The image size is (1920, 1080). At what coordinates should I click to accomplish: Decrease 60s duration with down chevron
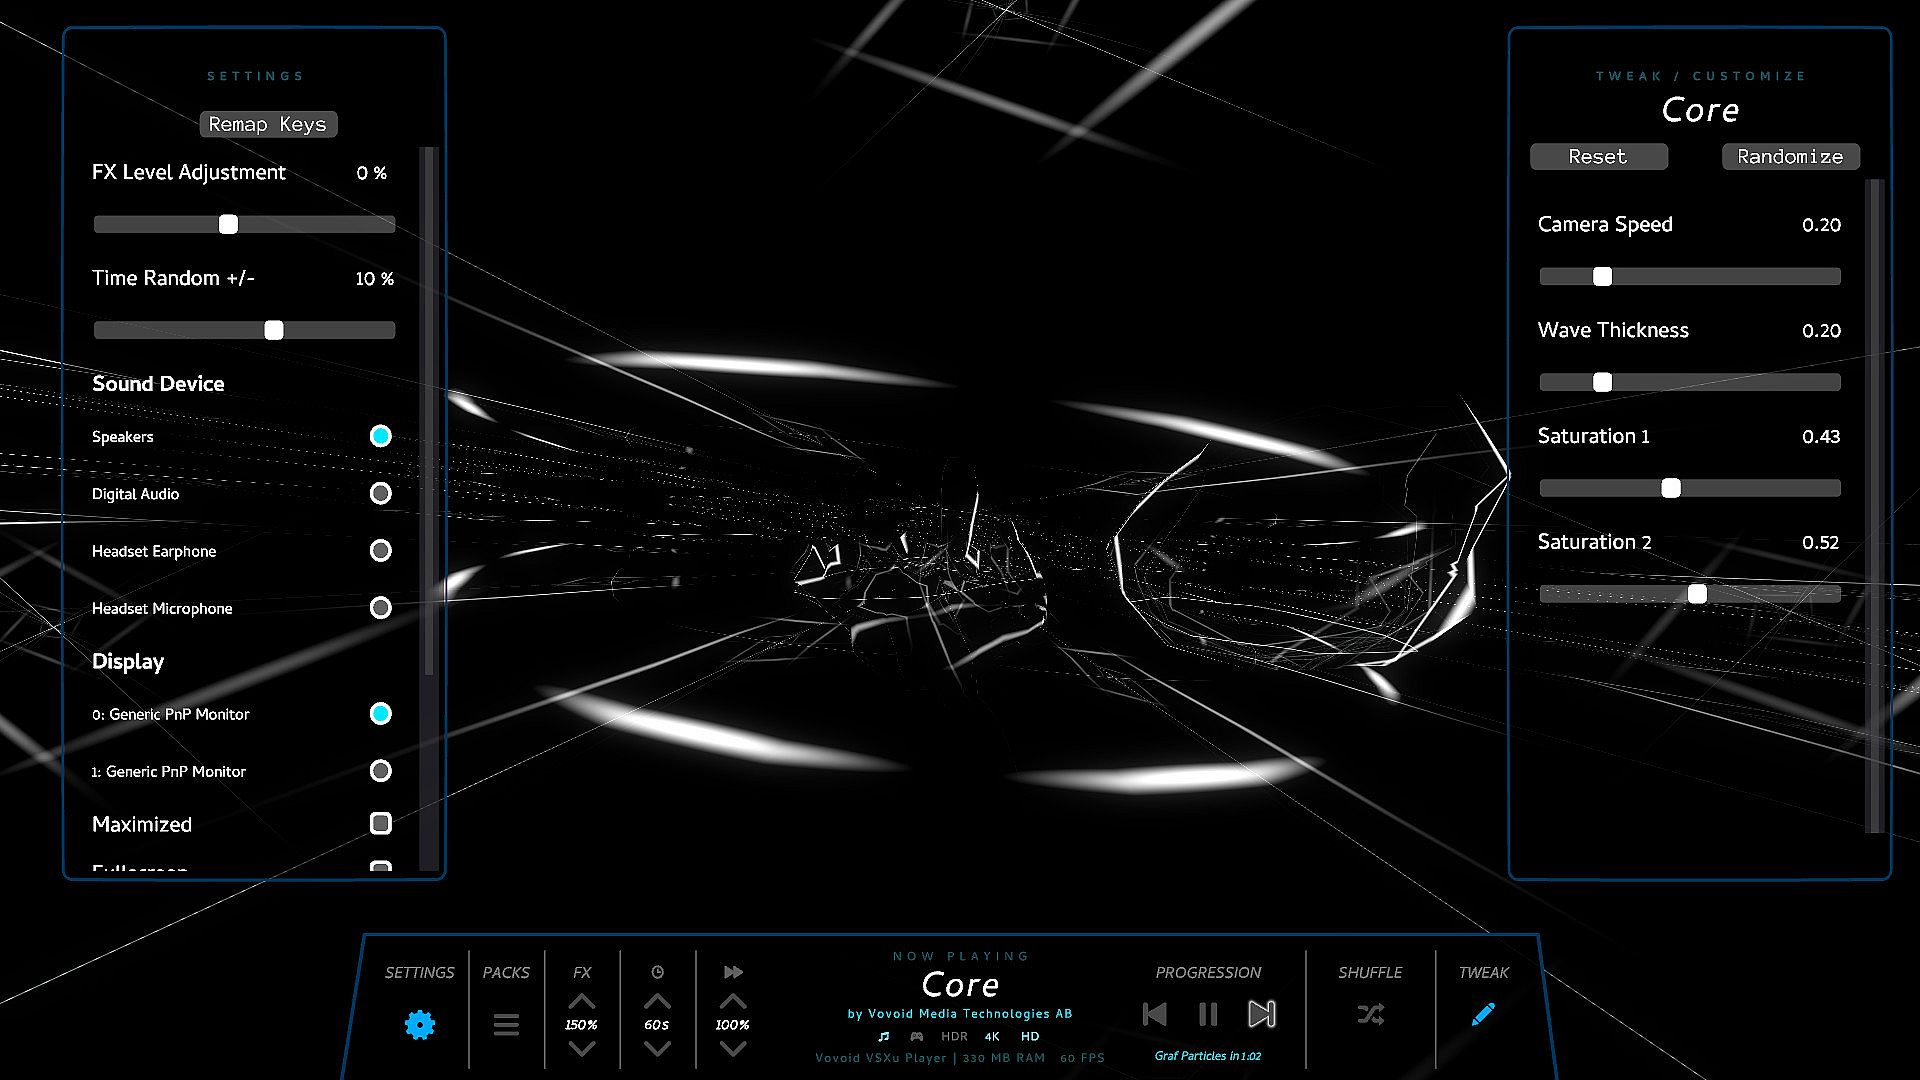[x=657, y=1049]
